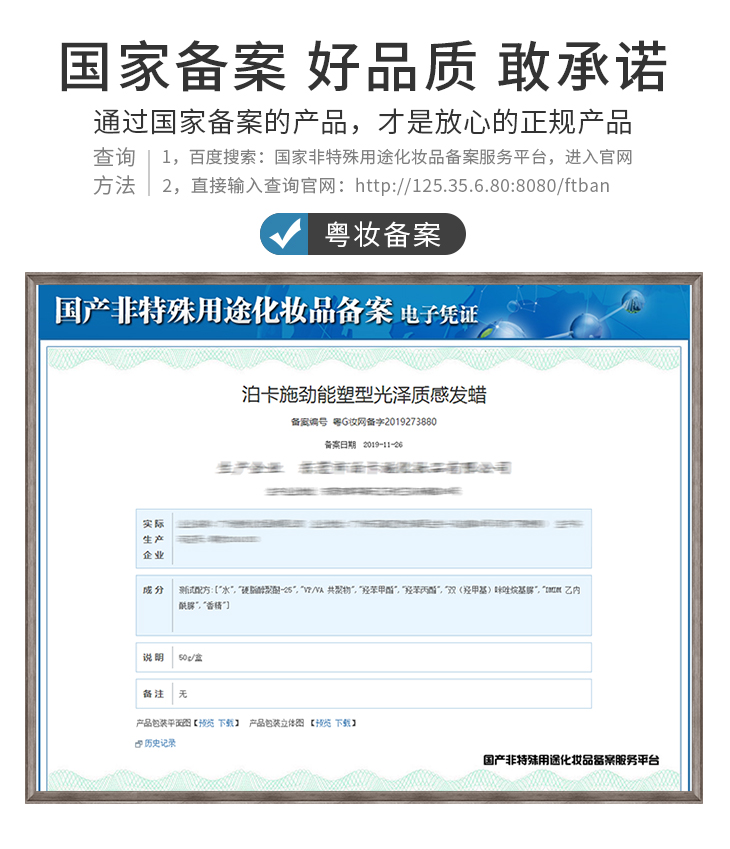
Task: Click the 电子凭证 text in the banner
Action: tap(439, 314)
